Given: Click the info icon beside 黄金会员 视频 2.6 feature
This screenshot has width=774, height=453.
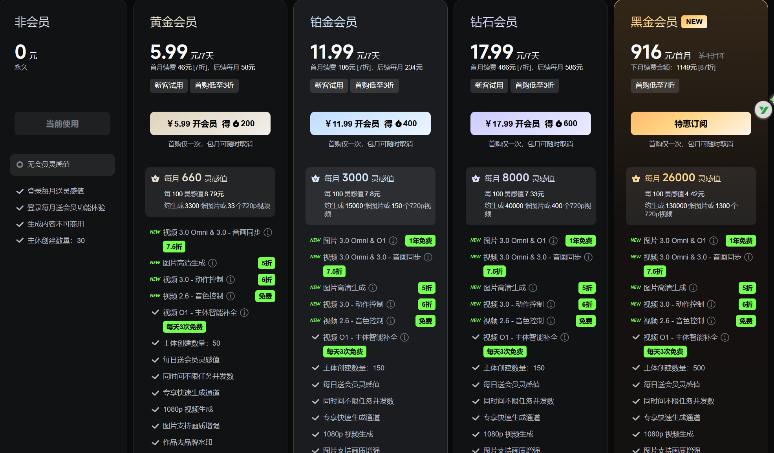Looking at the screenshot, I should click(232, 296).
